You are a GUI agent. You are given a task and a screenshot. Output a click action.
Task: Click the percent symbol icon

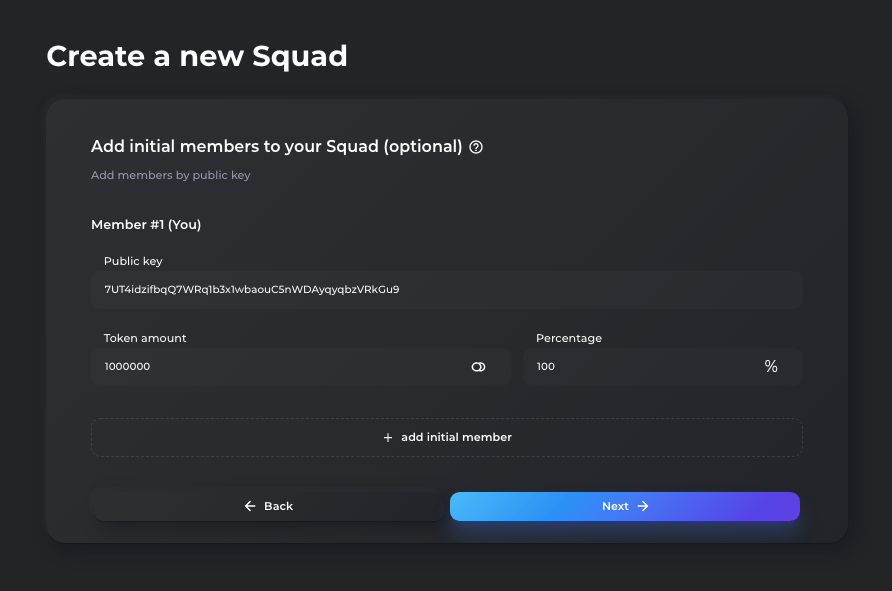click(x=771, y=366)
